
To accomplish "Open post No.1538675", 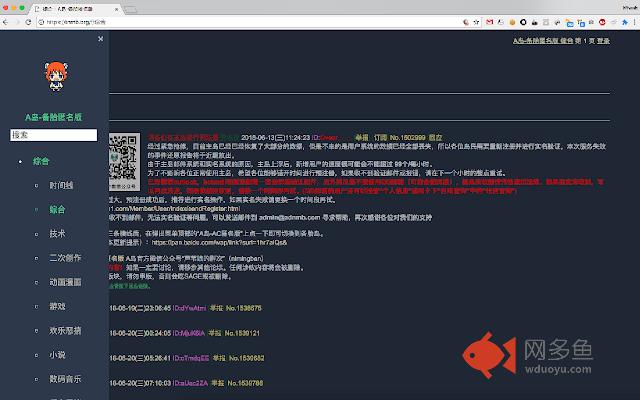I will point(244,308).
